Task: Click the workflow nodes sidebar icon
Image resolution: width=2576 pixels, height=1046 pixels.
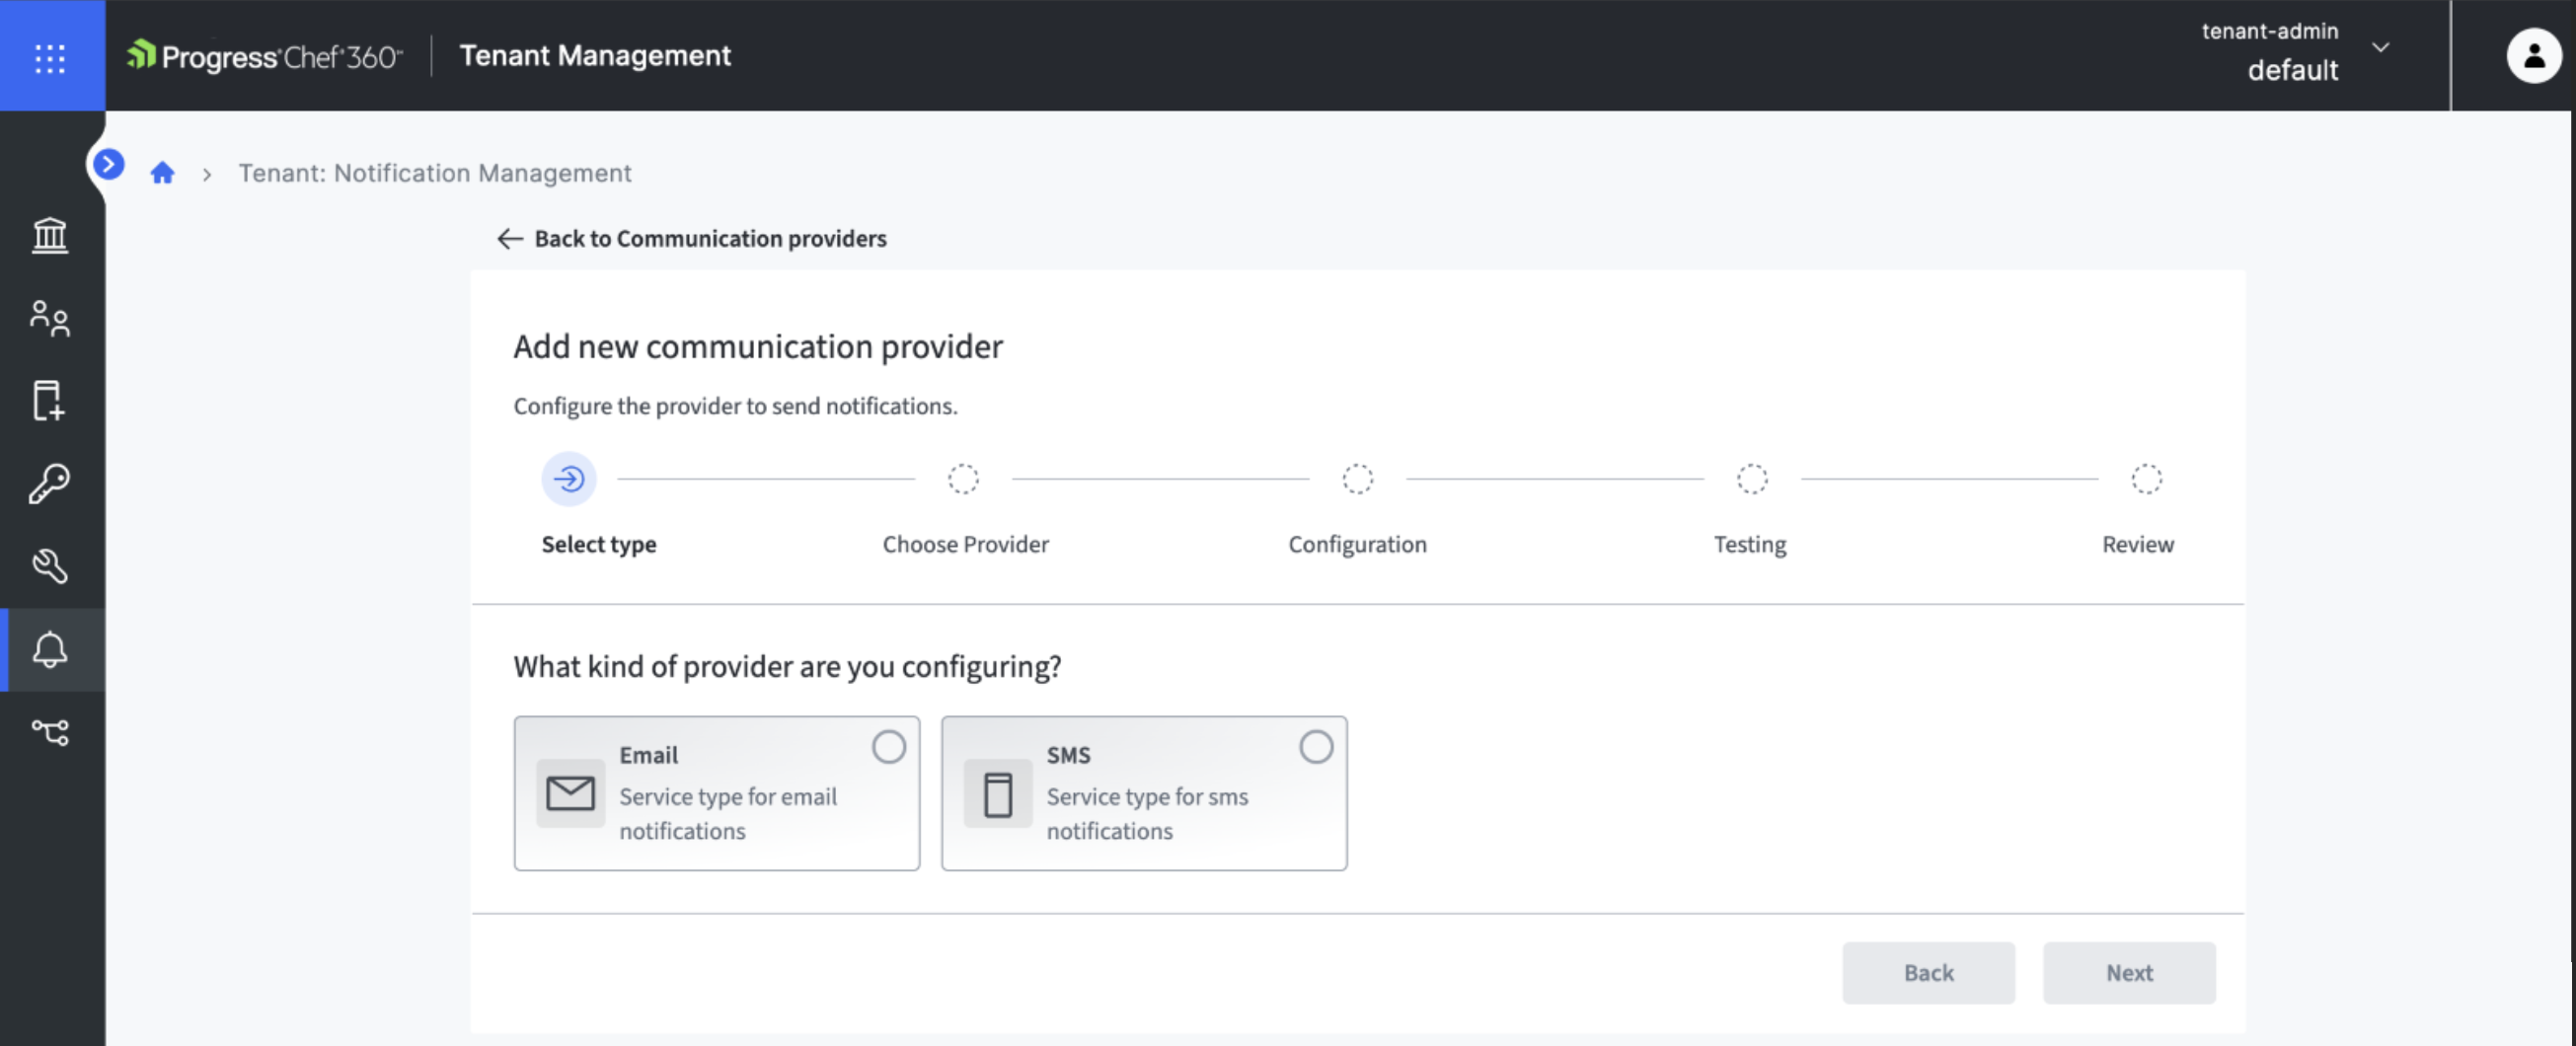Action: [50, 732]
